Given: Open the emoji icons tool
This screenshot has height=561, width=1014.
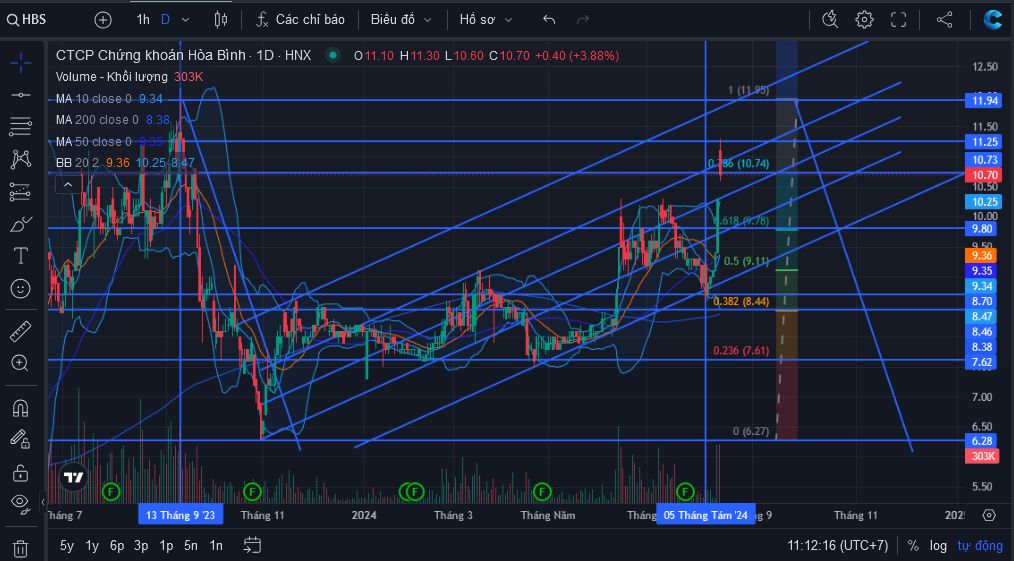Looking at the screenshot, I should (x=21, y=288).
